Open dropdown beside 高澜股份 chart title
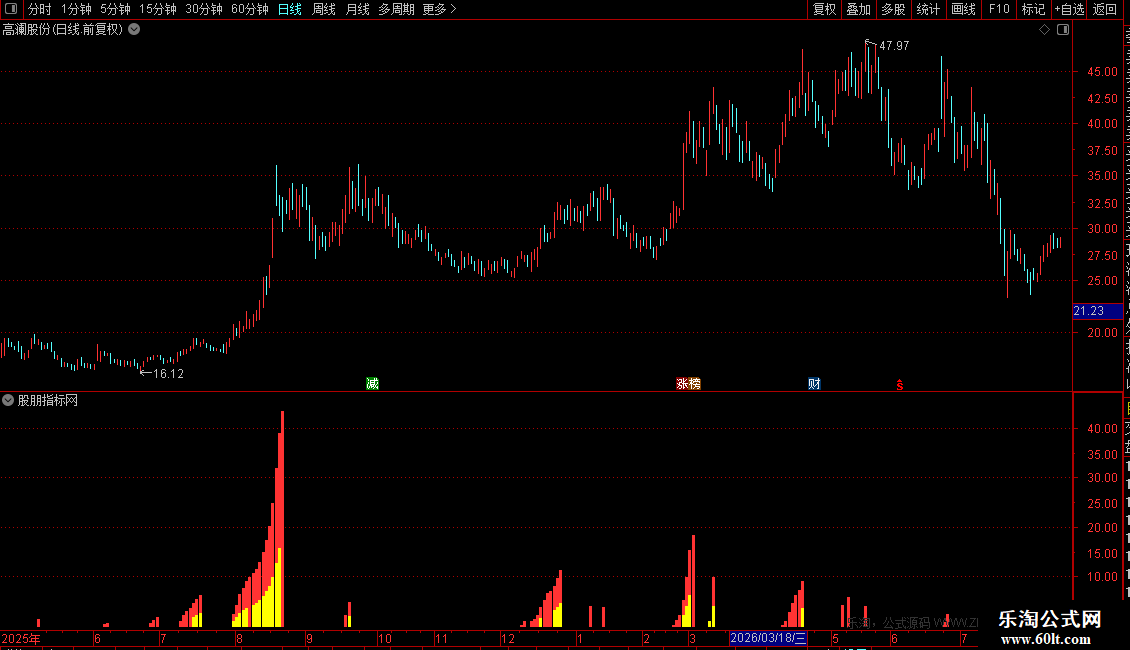Image resolution: width=1130 pixels, height=650 pixels. coord(134,30)
